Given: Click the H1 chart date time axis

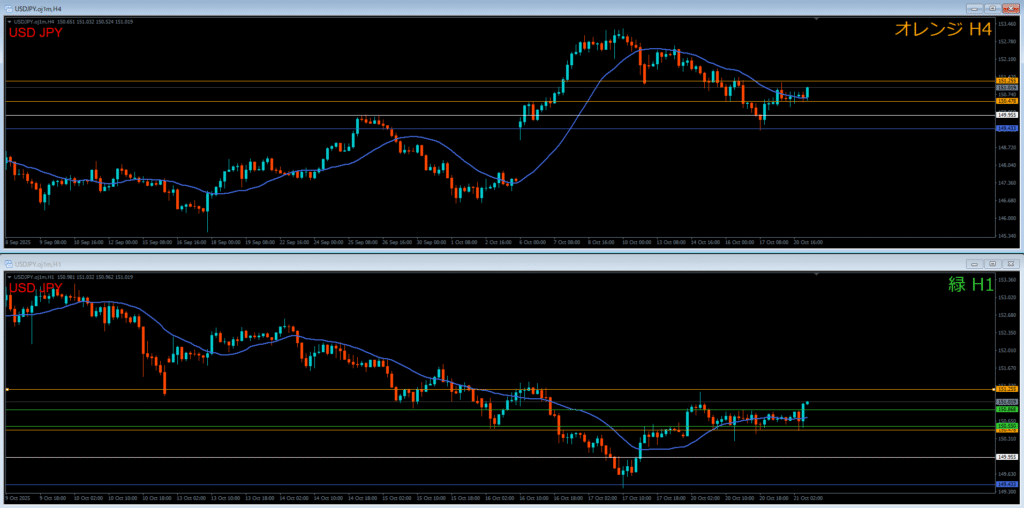Looking at the screenshot, I should 400,497.
